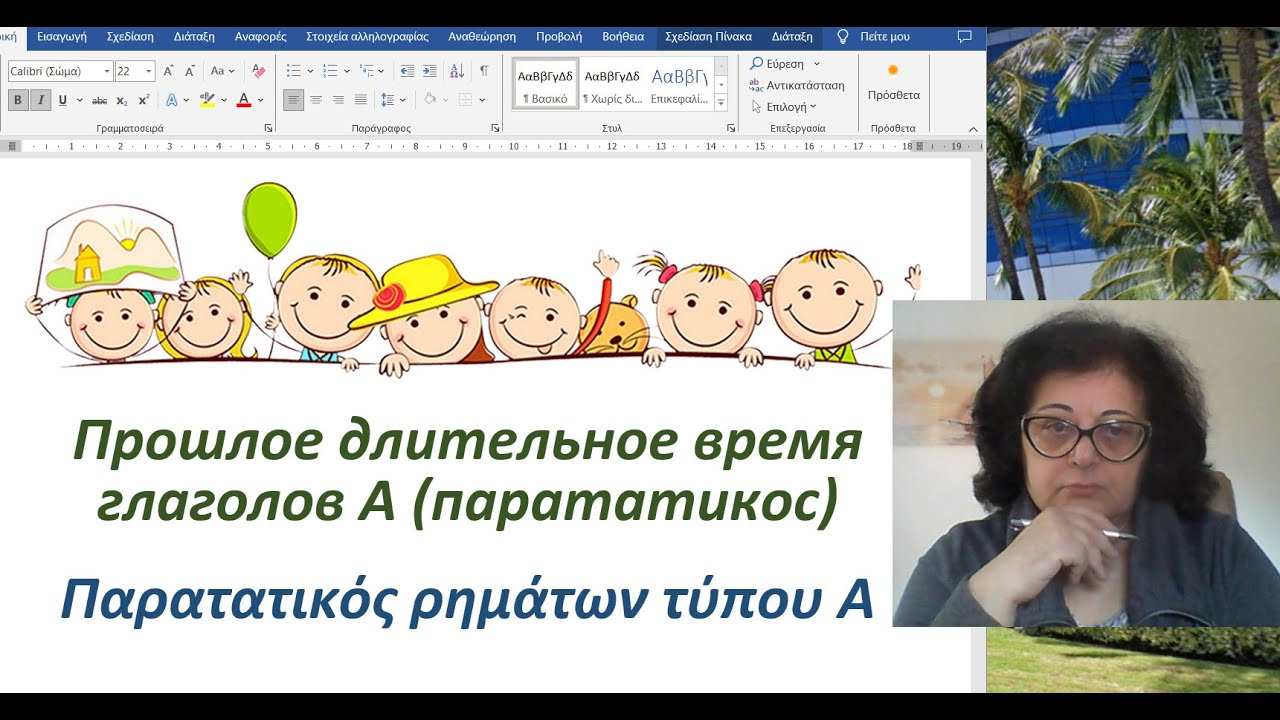Increase font size
This screenshot has width=1280, height=720.
coord(168,71)
